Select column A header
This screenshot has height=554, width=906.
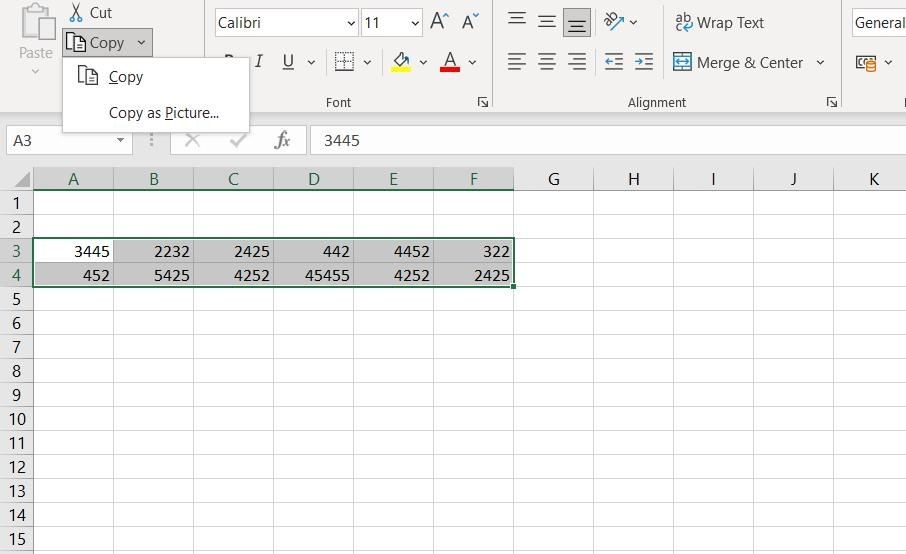73,179
